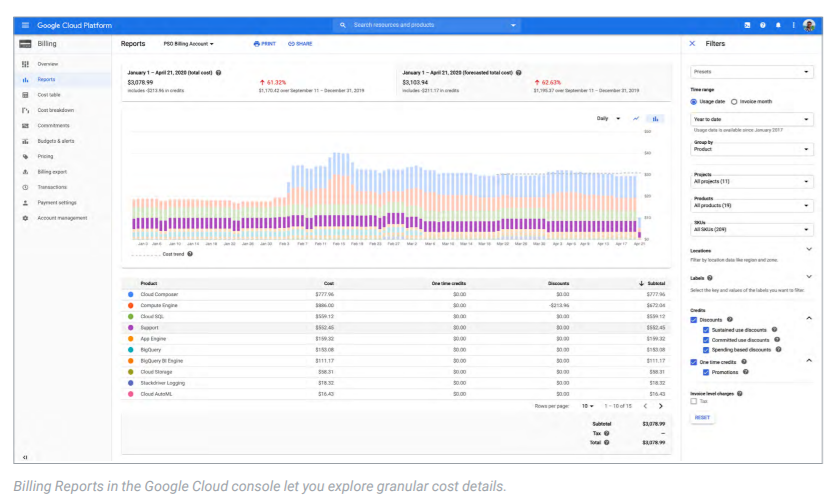835x496 pixels.
Task: Click the RESET filters button
Action: 702,418
